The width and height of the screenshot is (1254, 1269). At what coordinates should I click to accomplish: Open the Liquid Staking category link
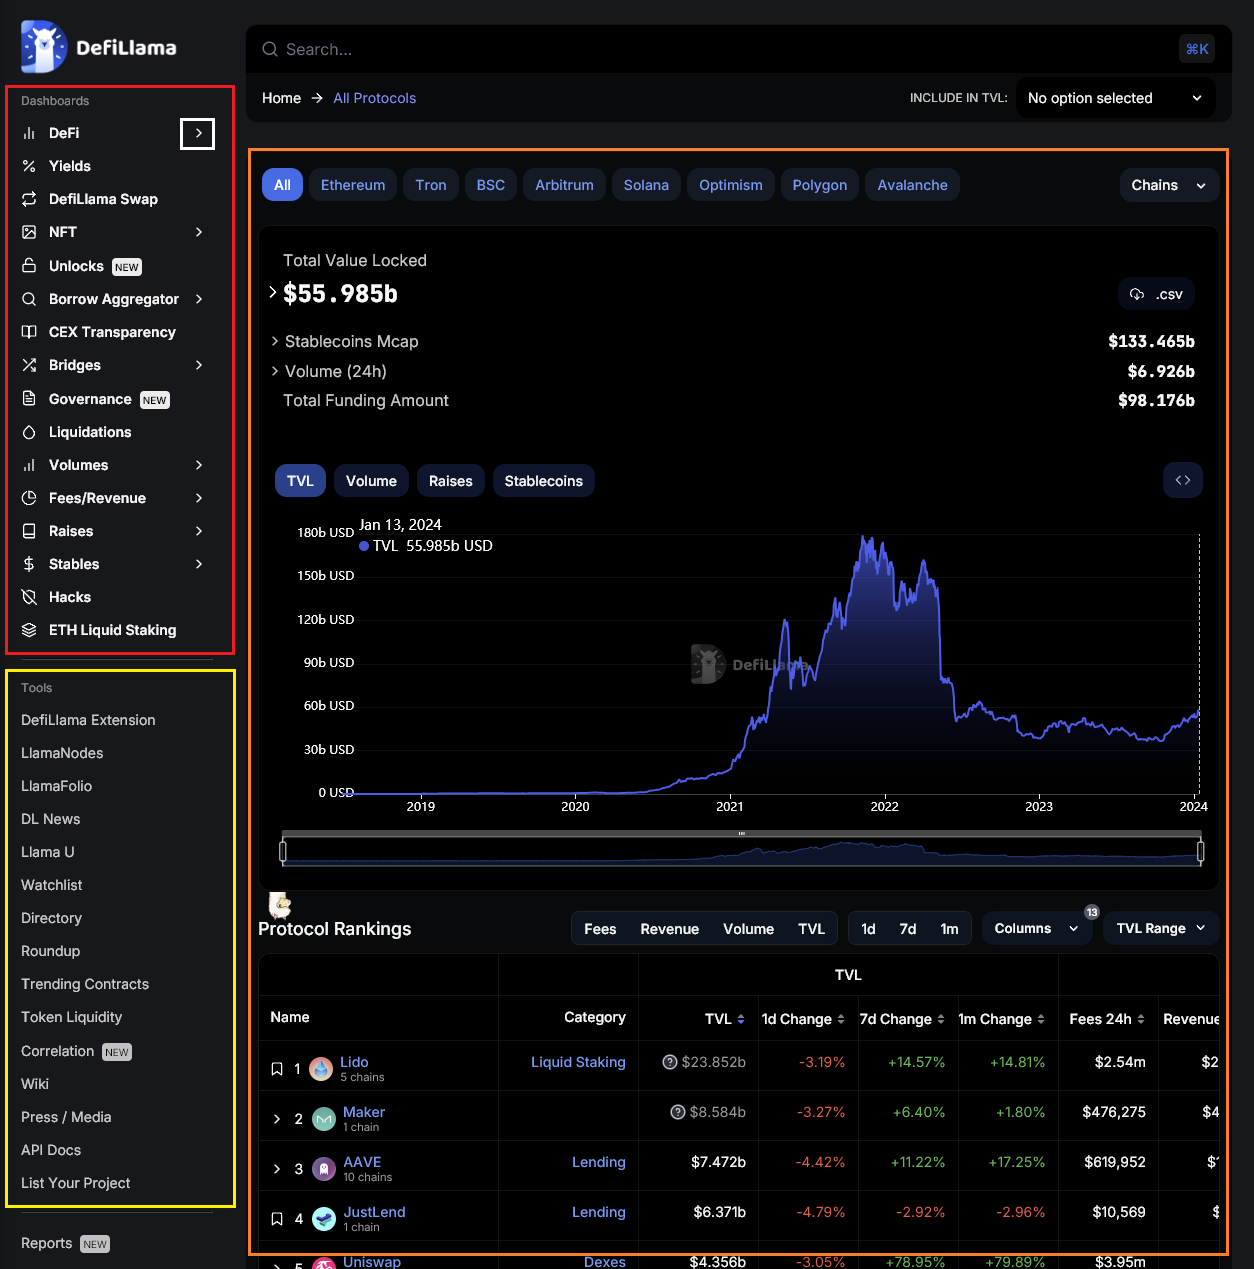[578, 1062]
